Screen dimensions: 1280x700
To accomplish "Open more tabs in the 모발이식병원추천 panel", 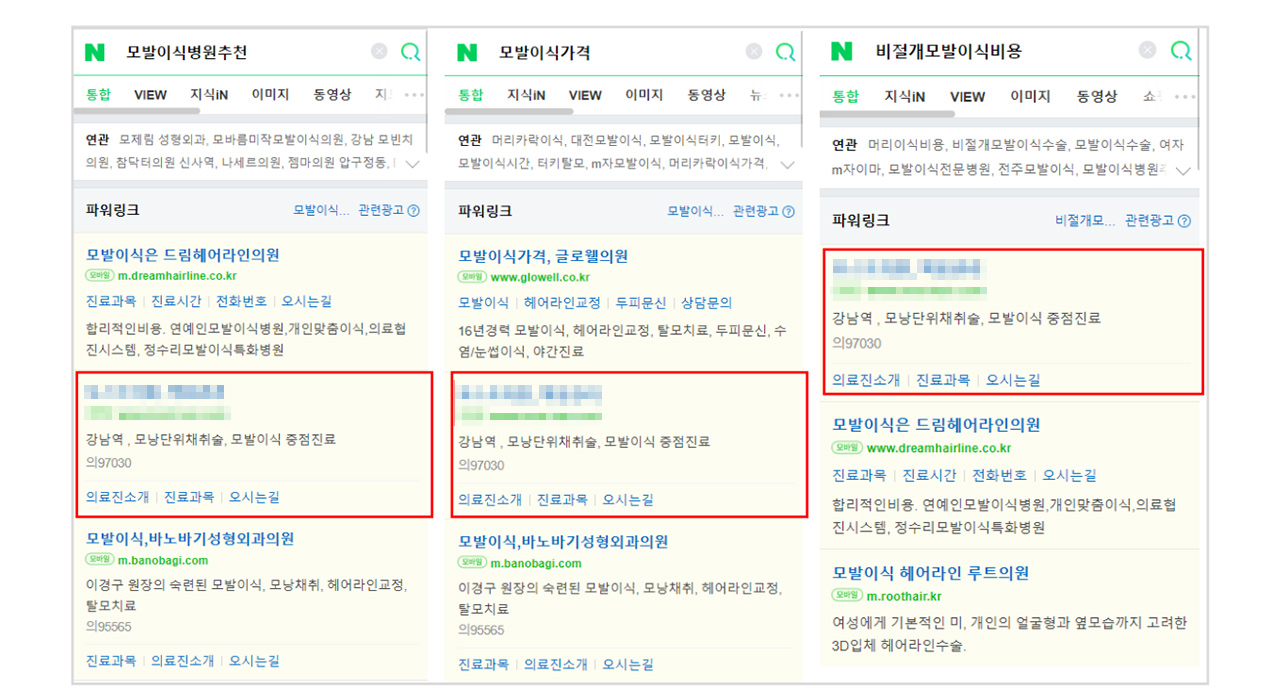I will click(414, 95).
